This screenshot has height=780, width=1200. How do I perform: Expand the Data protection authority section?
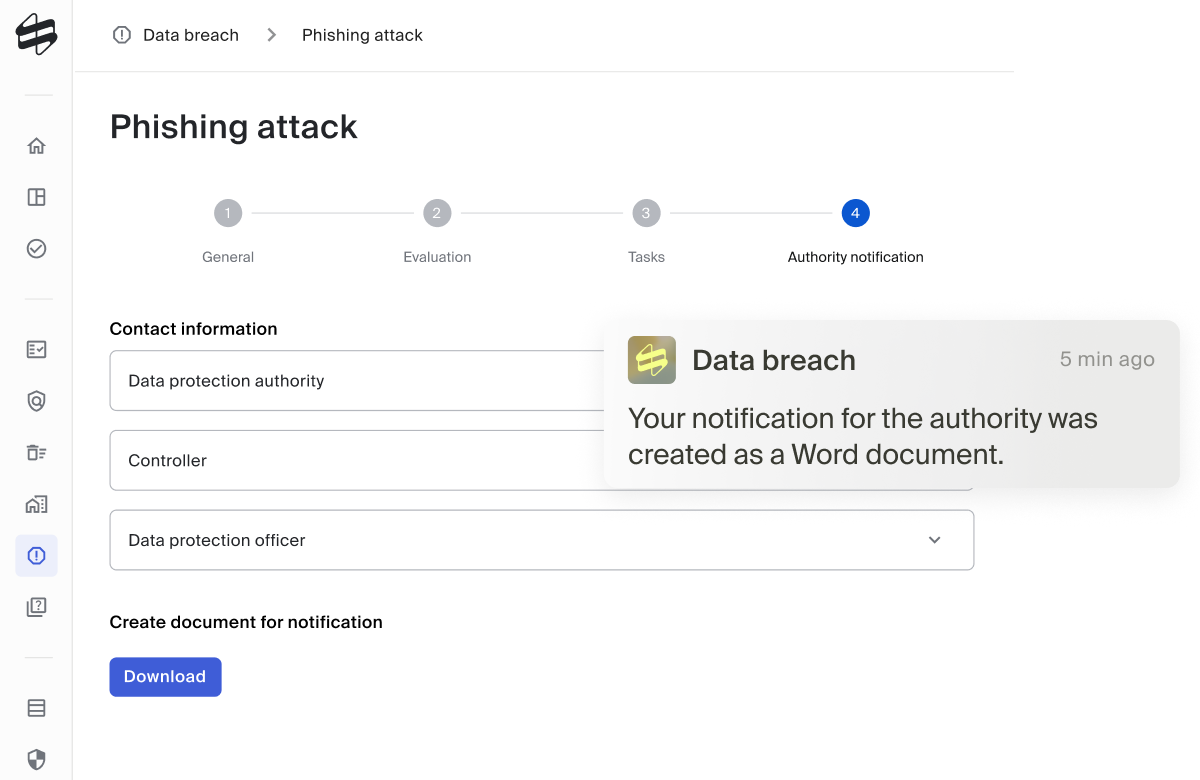click(356, 380)
